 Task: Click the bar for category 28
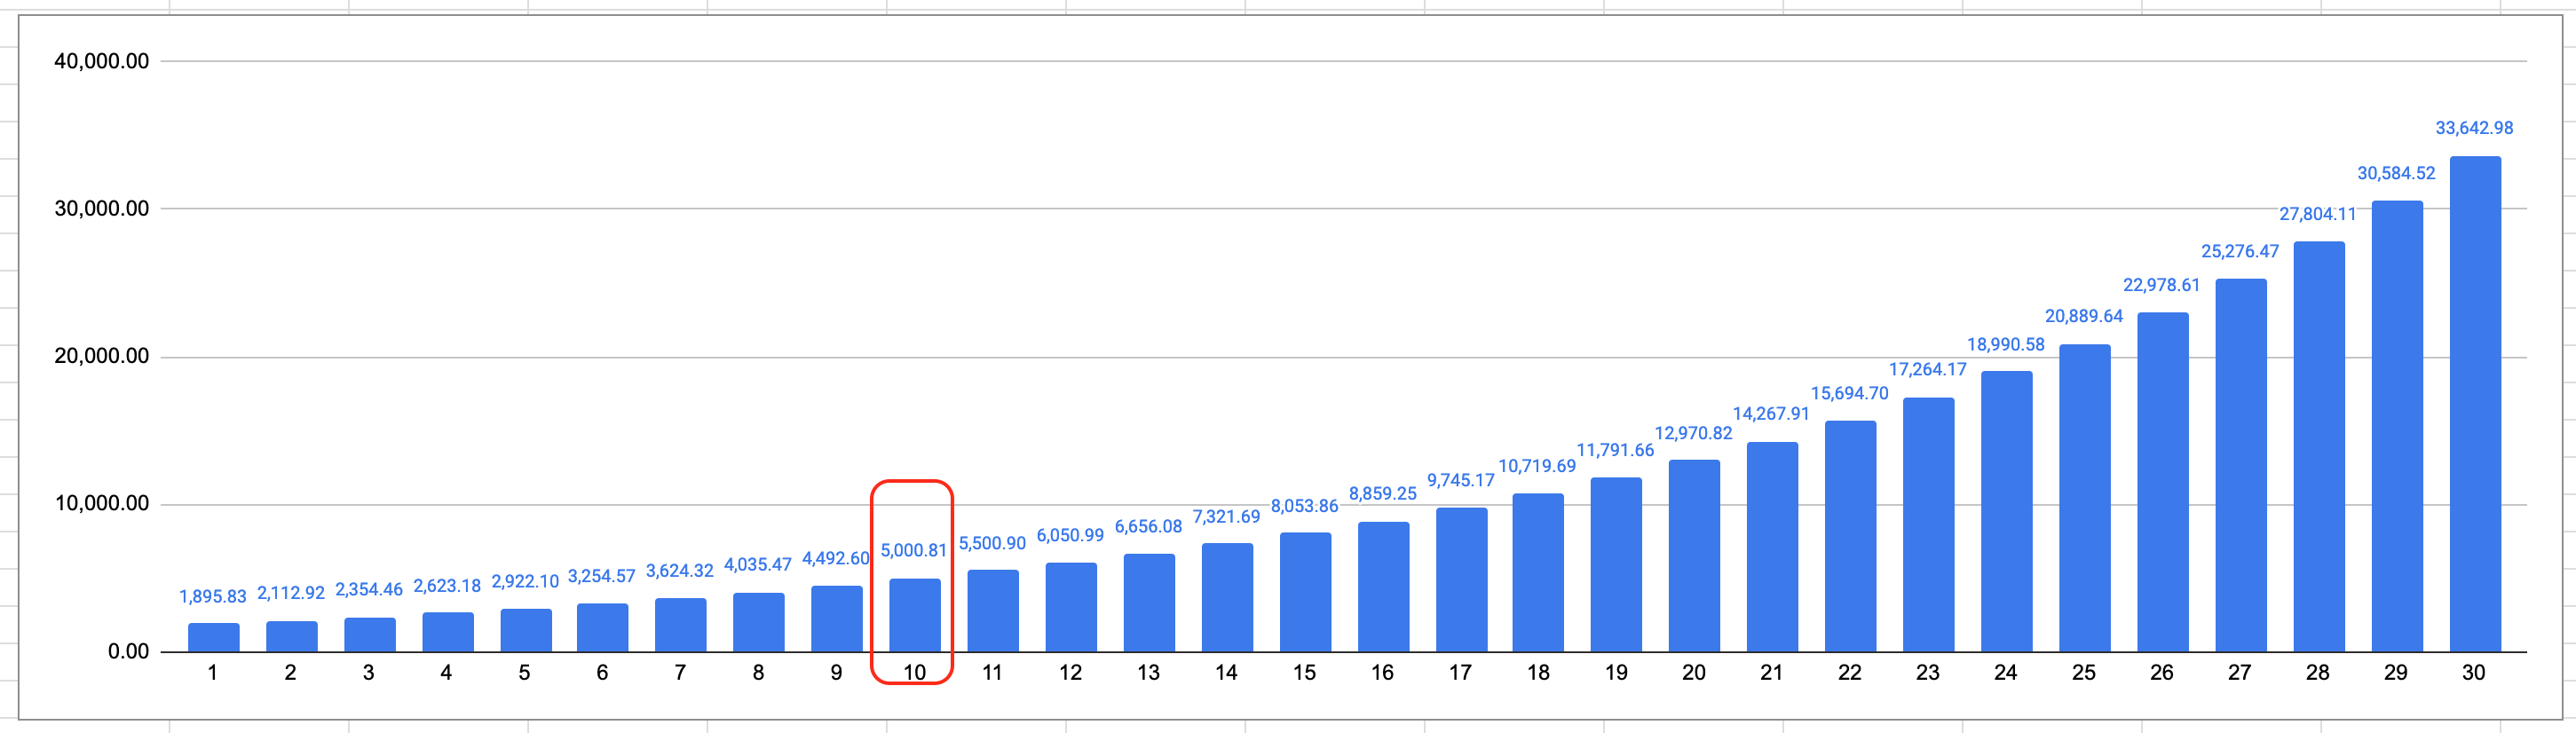point(2319,447)
